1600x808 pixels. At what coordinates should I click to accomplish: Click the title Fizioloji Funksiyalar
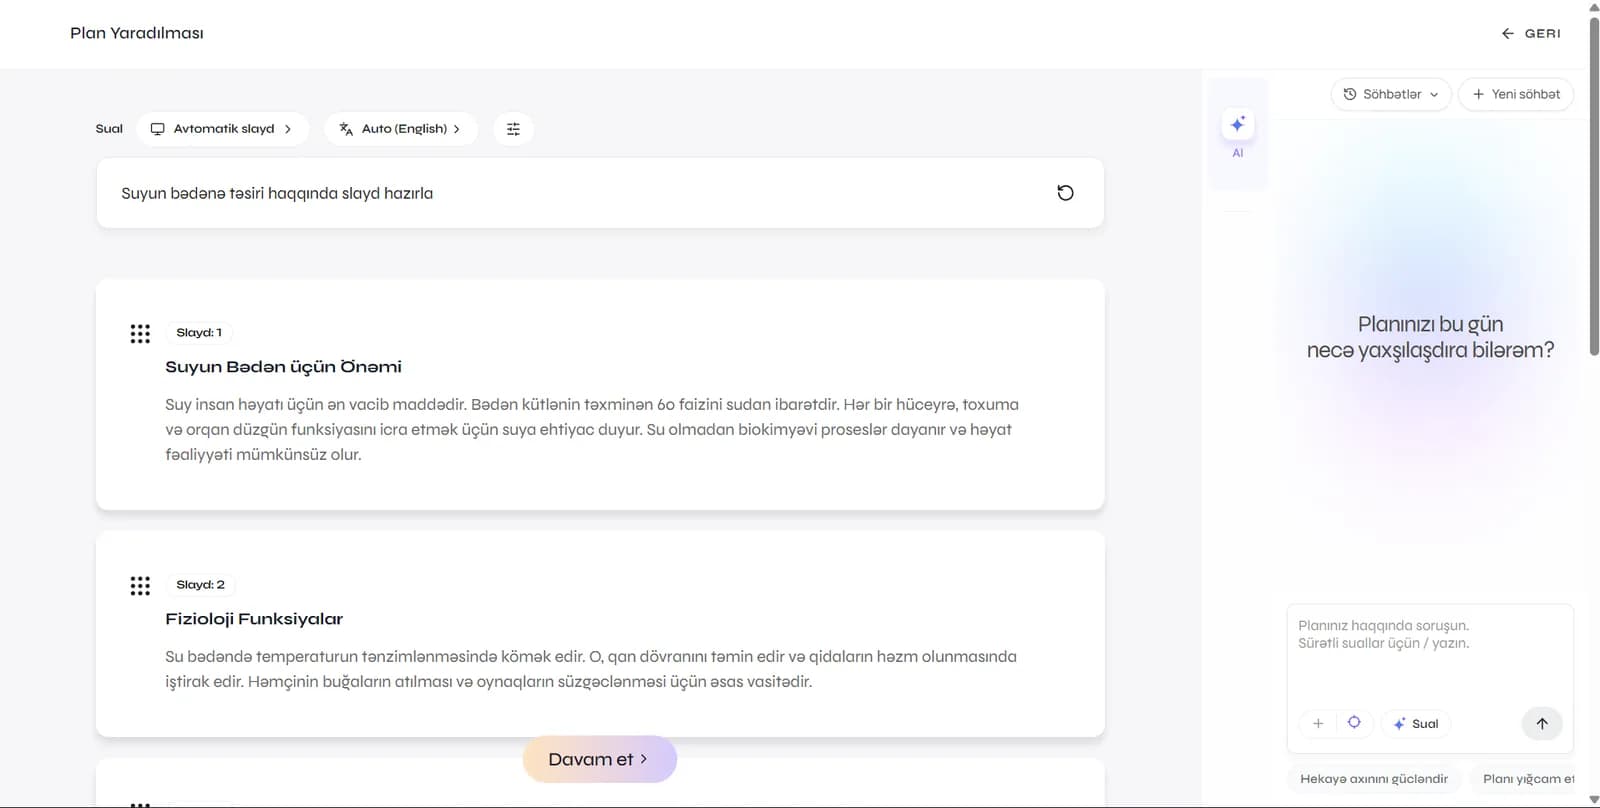click(x=254, y=619)
